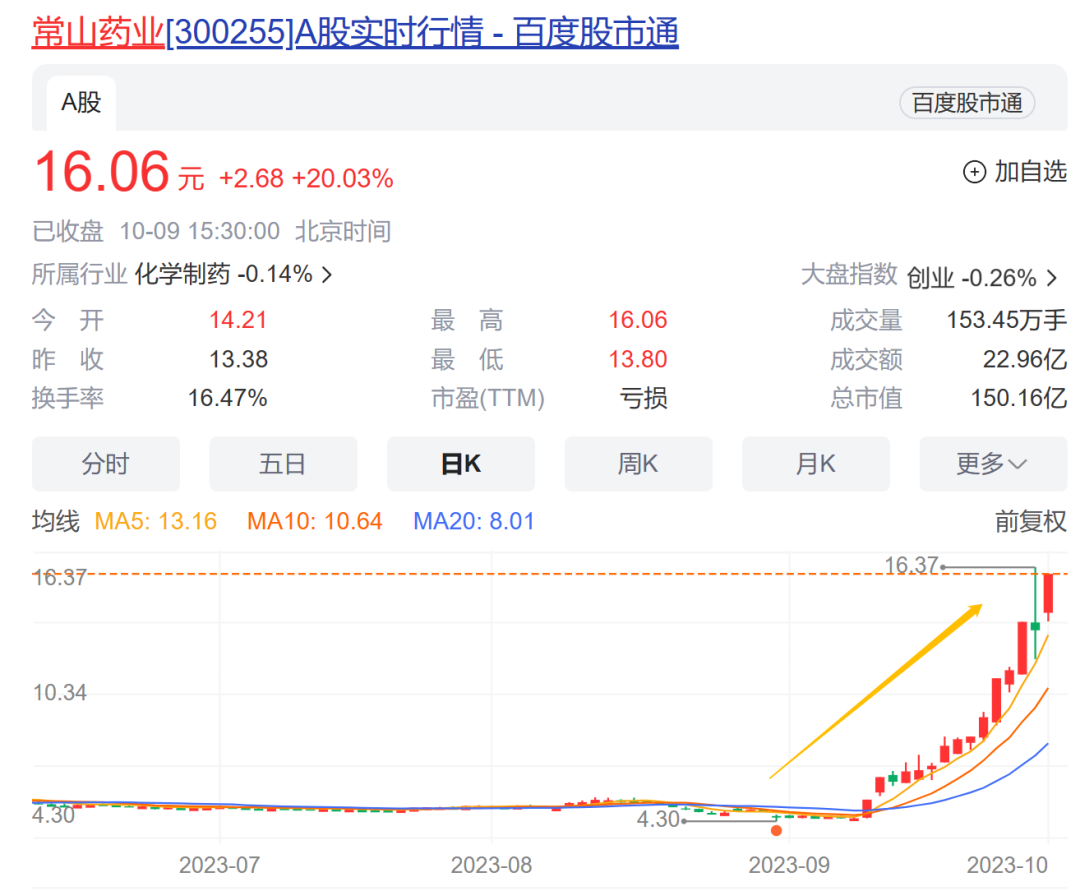Expand chevron next to 创业 -0.26%
1080x891 pixels.
coord(1052,278)
